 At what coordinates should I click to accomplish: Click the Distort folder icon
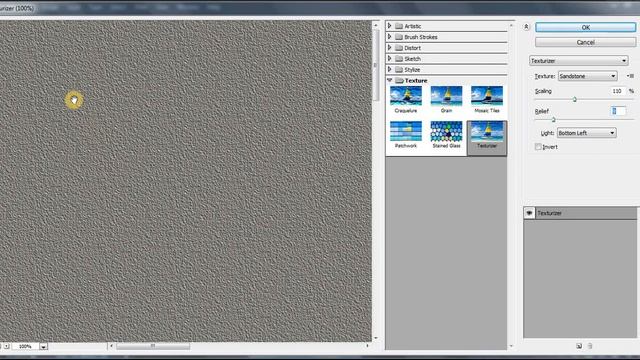tap(399, 48)
